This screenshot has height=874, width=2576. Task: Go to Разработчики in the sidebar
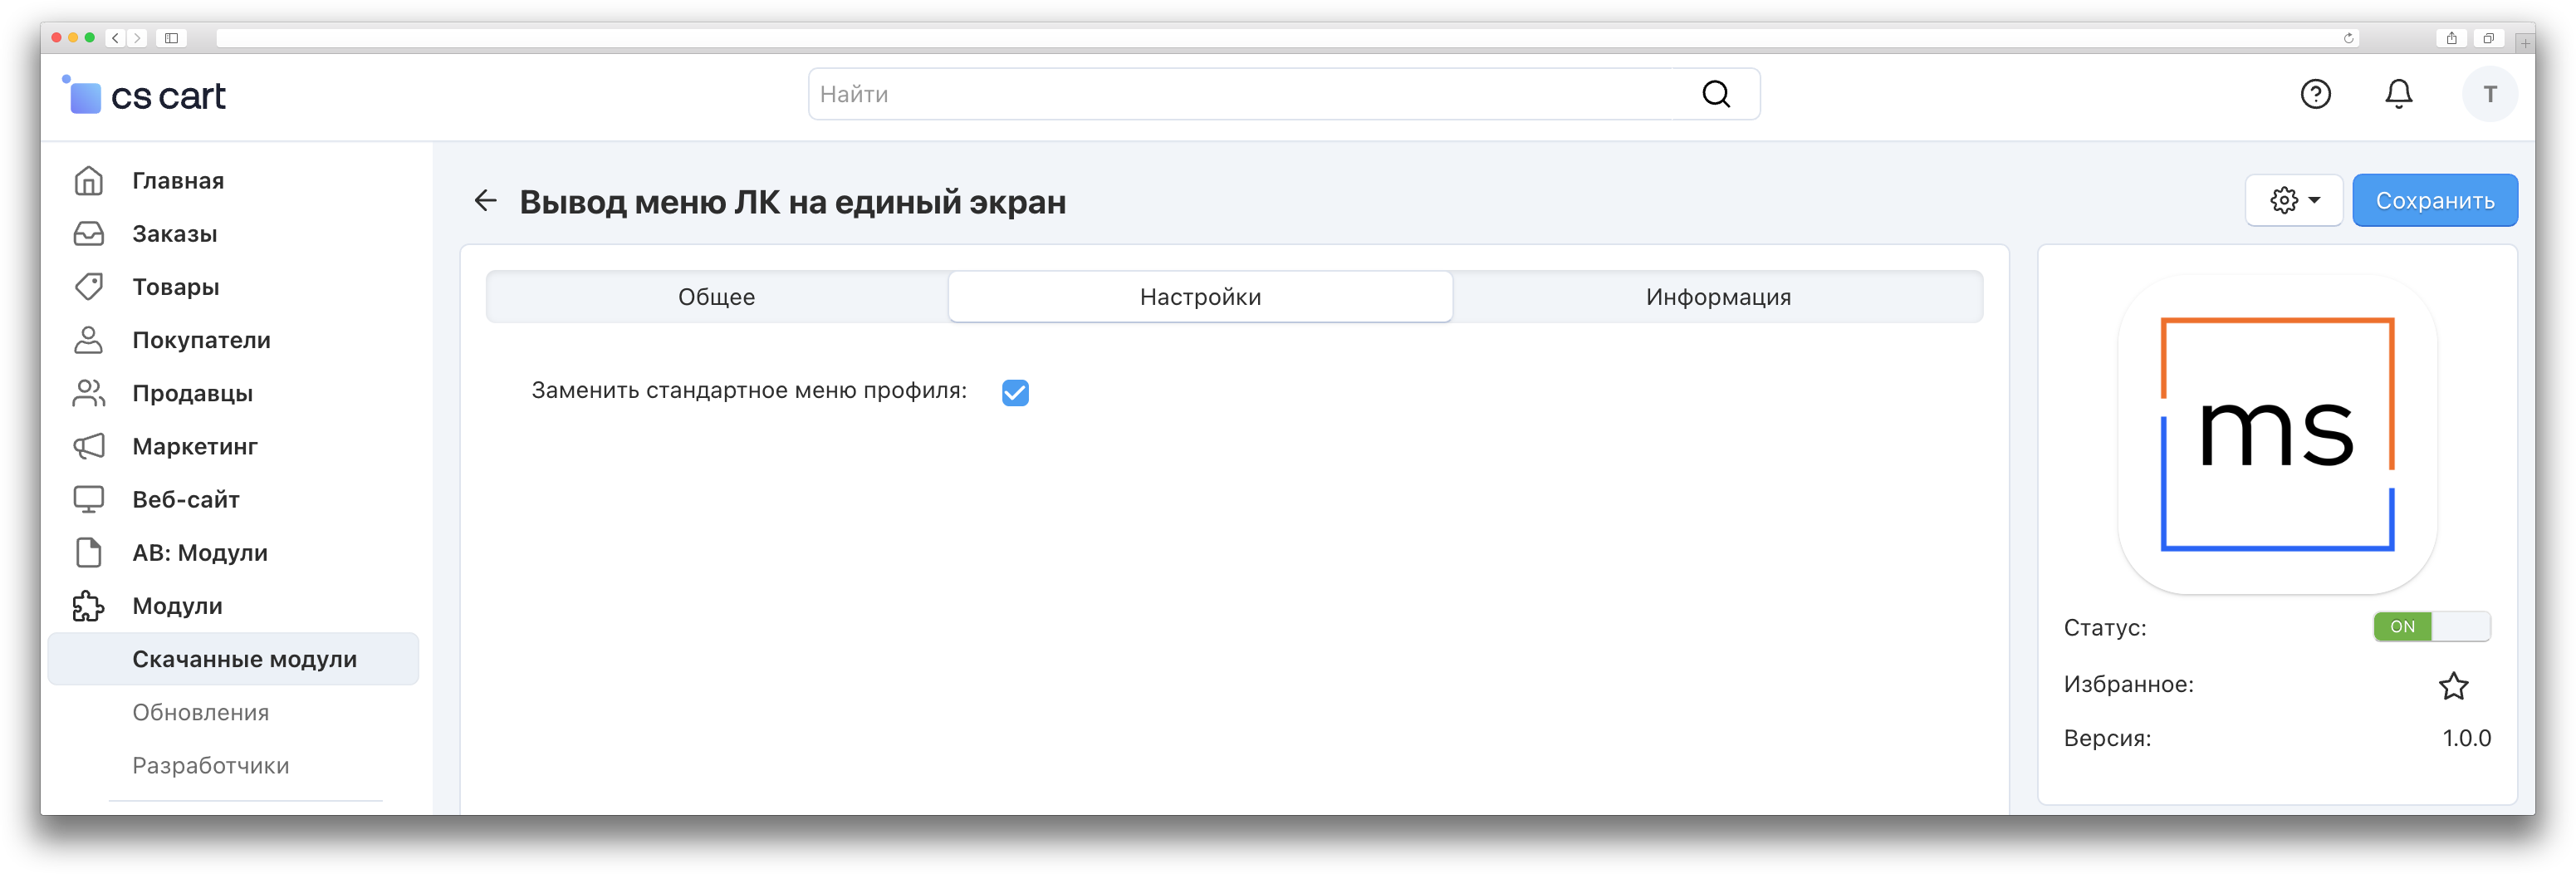(211, 765)
